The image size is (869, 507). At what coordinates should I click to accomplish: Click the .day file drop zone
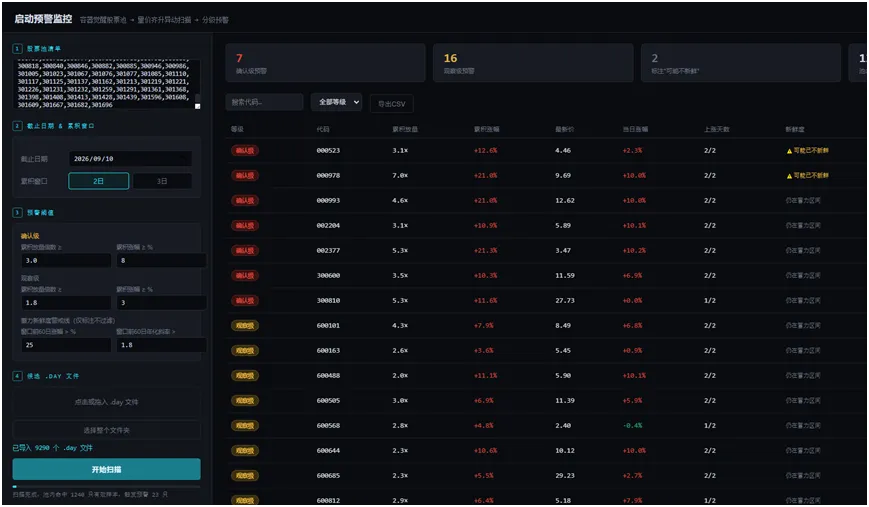point(106,402)
